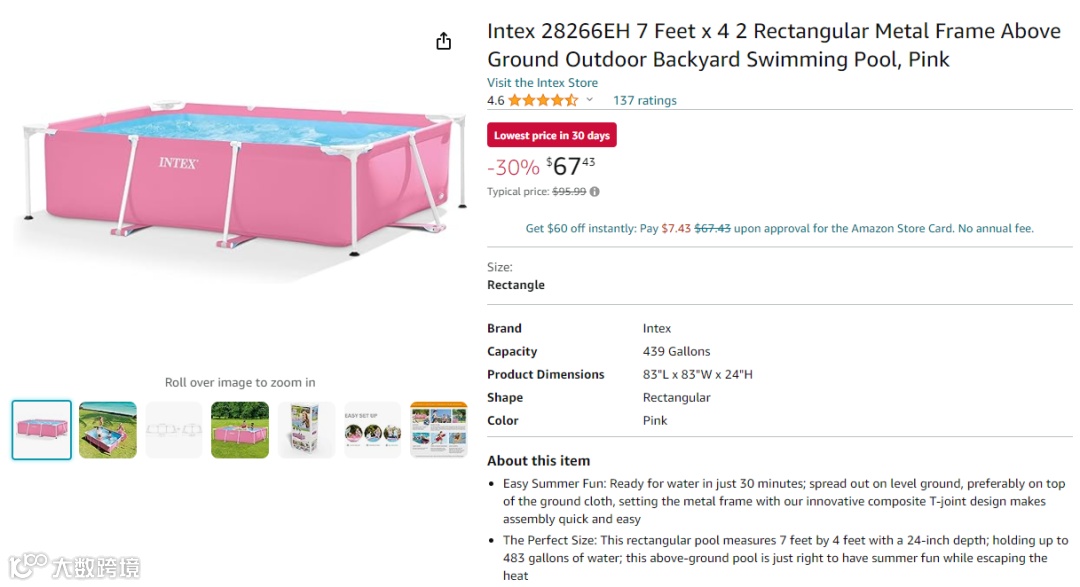Image resolution: width=1080 pixels, height=587 pixels.
Task: Click the Amazon Store Card offer link
Action: pyautogui.click(x=779, y=228)
